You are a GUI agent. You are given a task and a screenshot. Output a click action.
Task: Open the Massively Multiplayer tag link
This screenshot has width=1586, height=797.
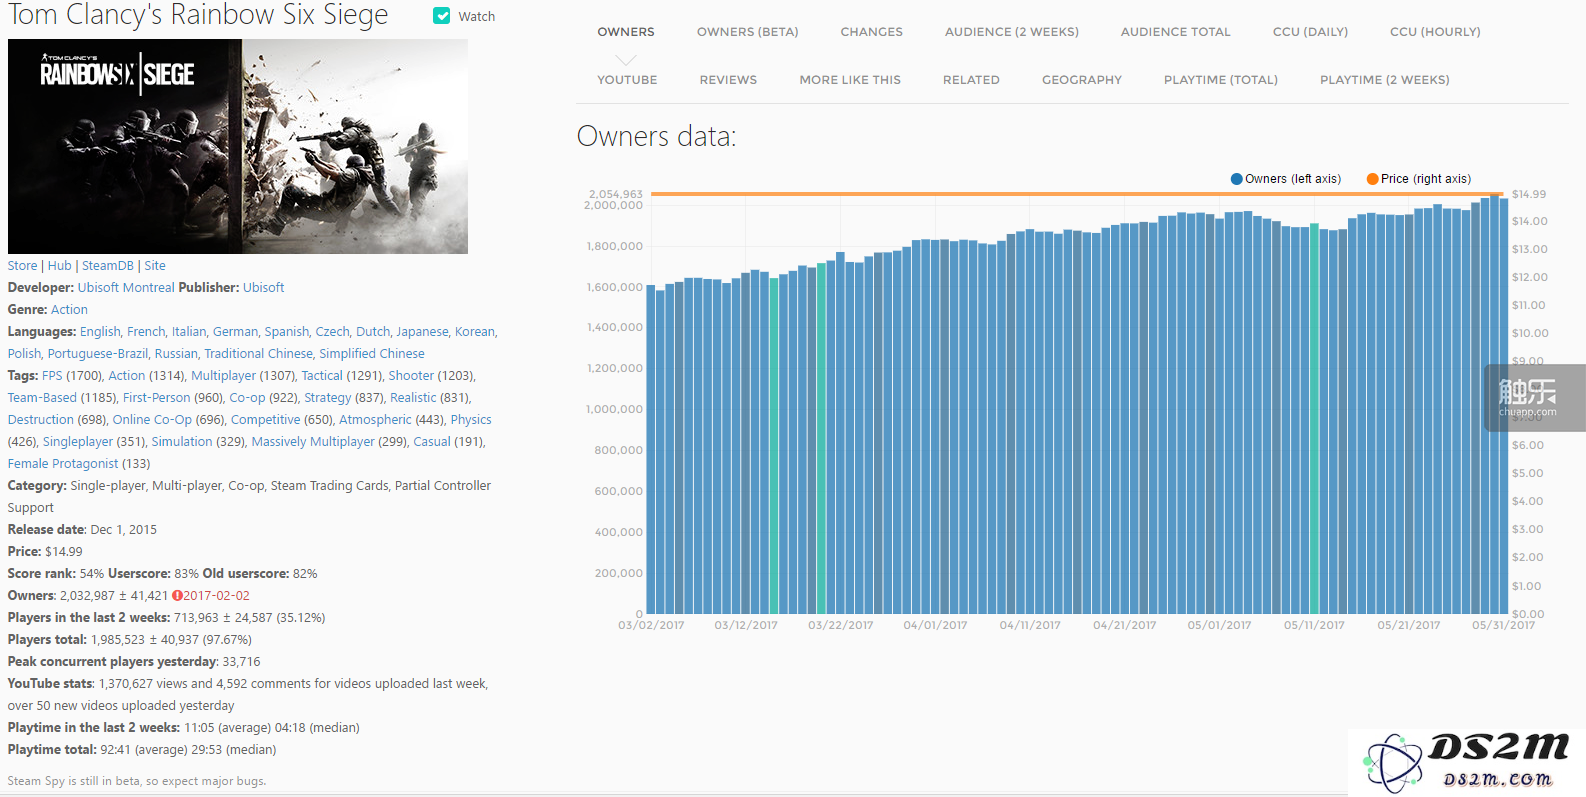click(313, 442)
